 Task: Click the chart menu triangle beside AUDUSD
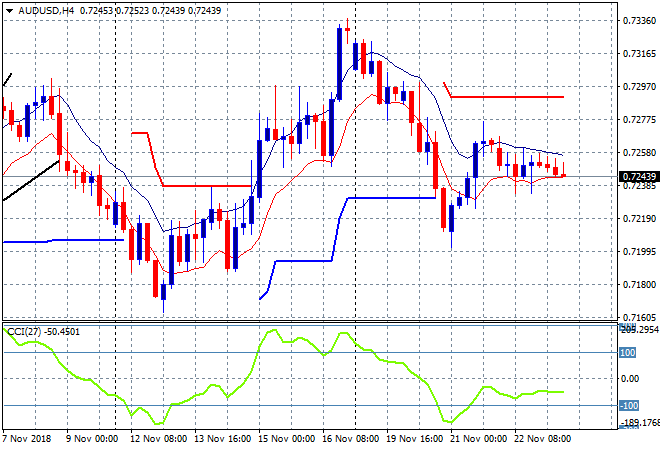pos(9,11)
